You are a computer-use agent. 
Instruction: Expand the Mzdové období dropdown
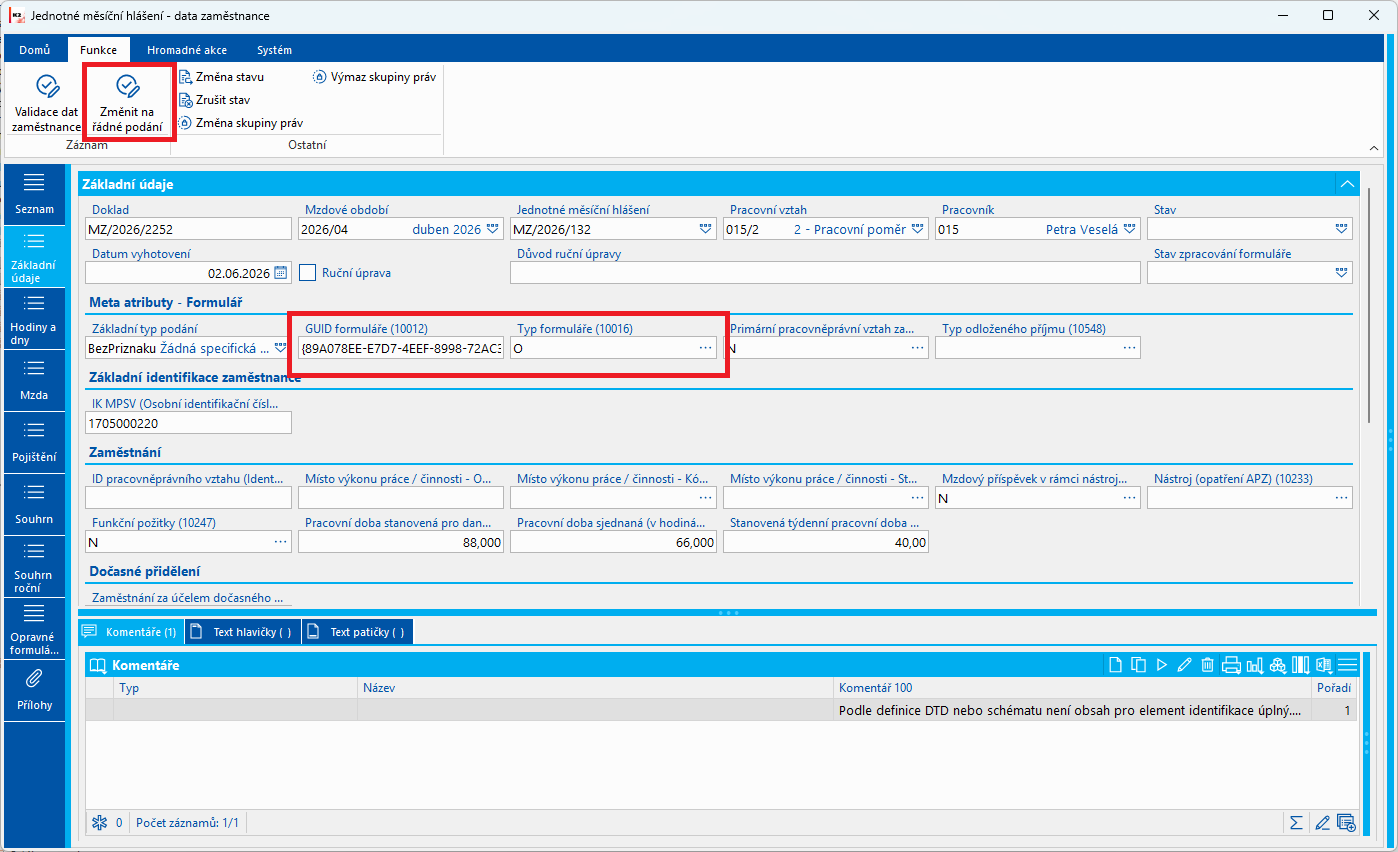493,229
